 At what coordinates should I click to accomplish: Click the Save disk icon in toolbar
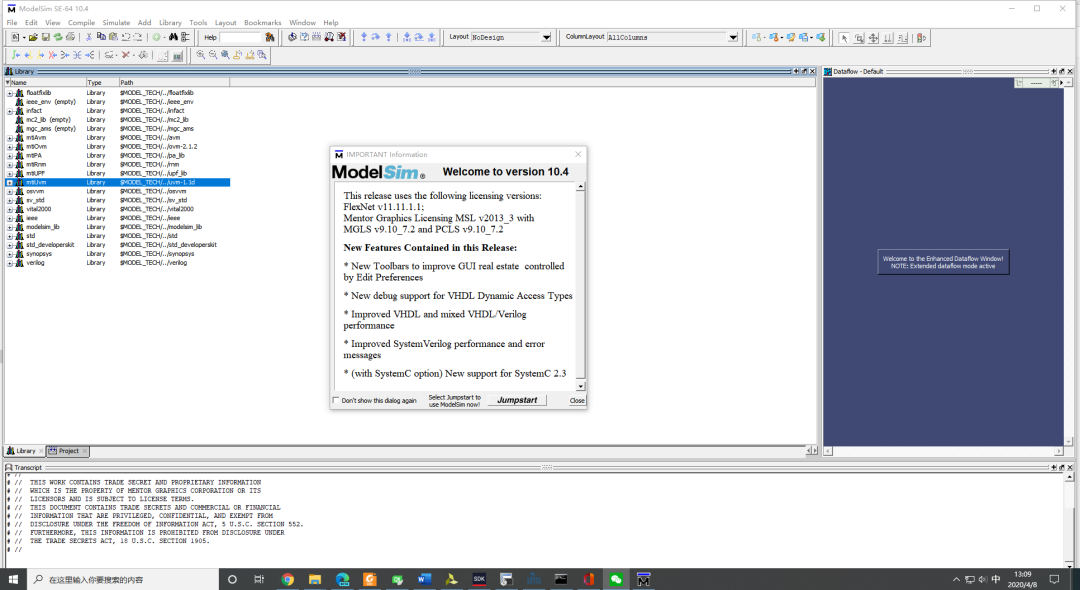click(x=45, y=37)
